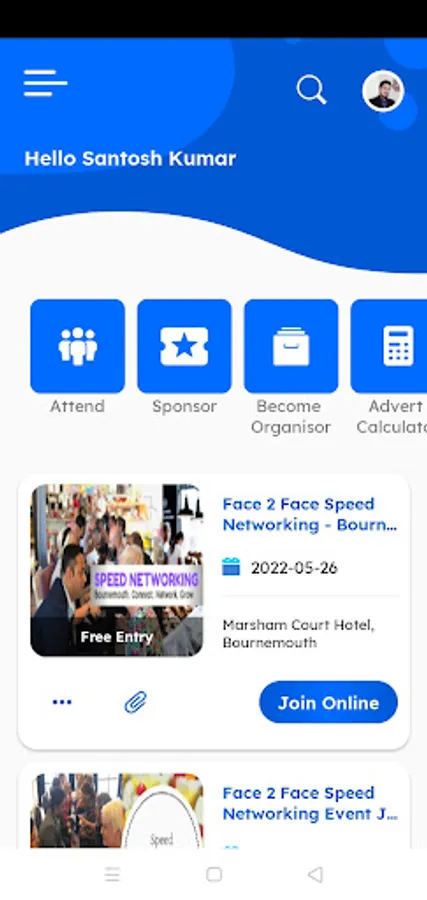Viewport: 427px width, 900px height.
Task: View the Speed Networking Bournemouth event image
Action: 117,571
